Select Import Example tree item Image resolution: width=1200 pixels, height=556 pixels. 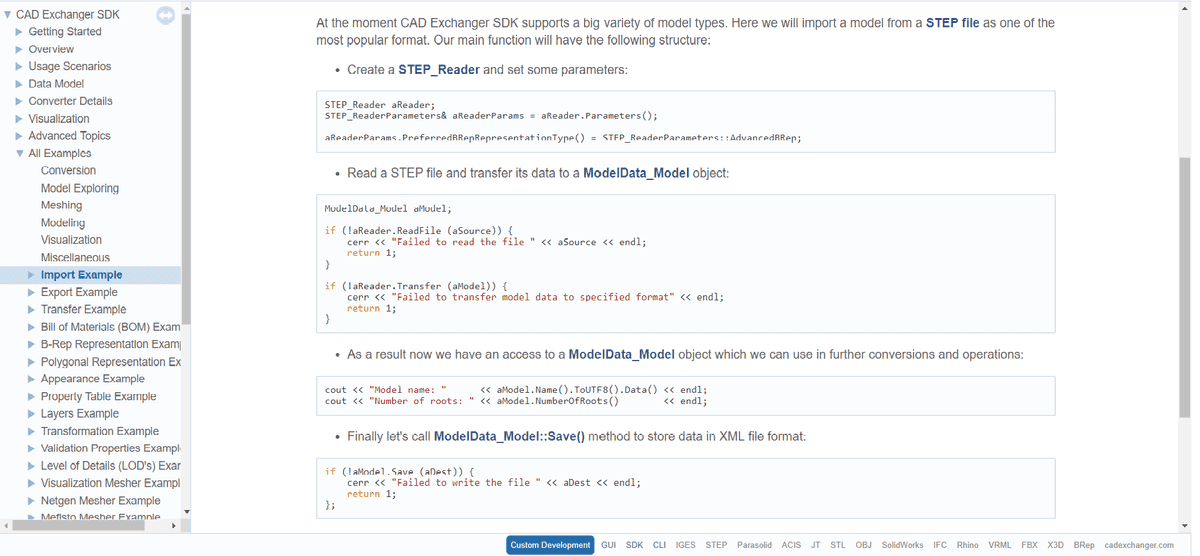tap(81, 275)
